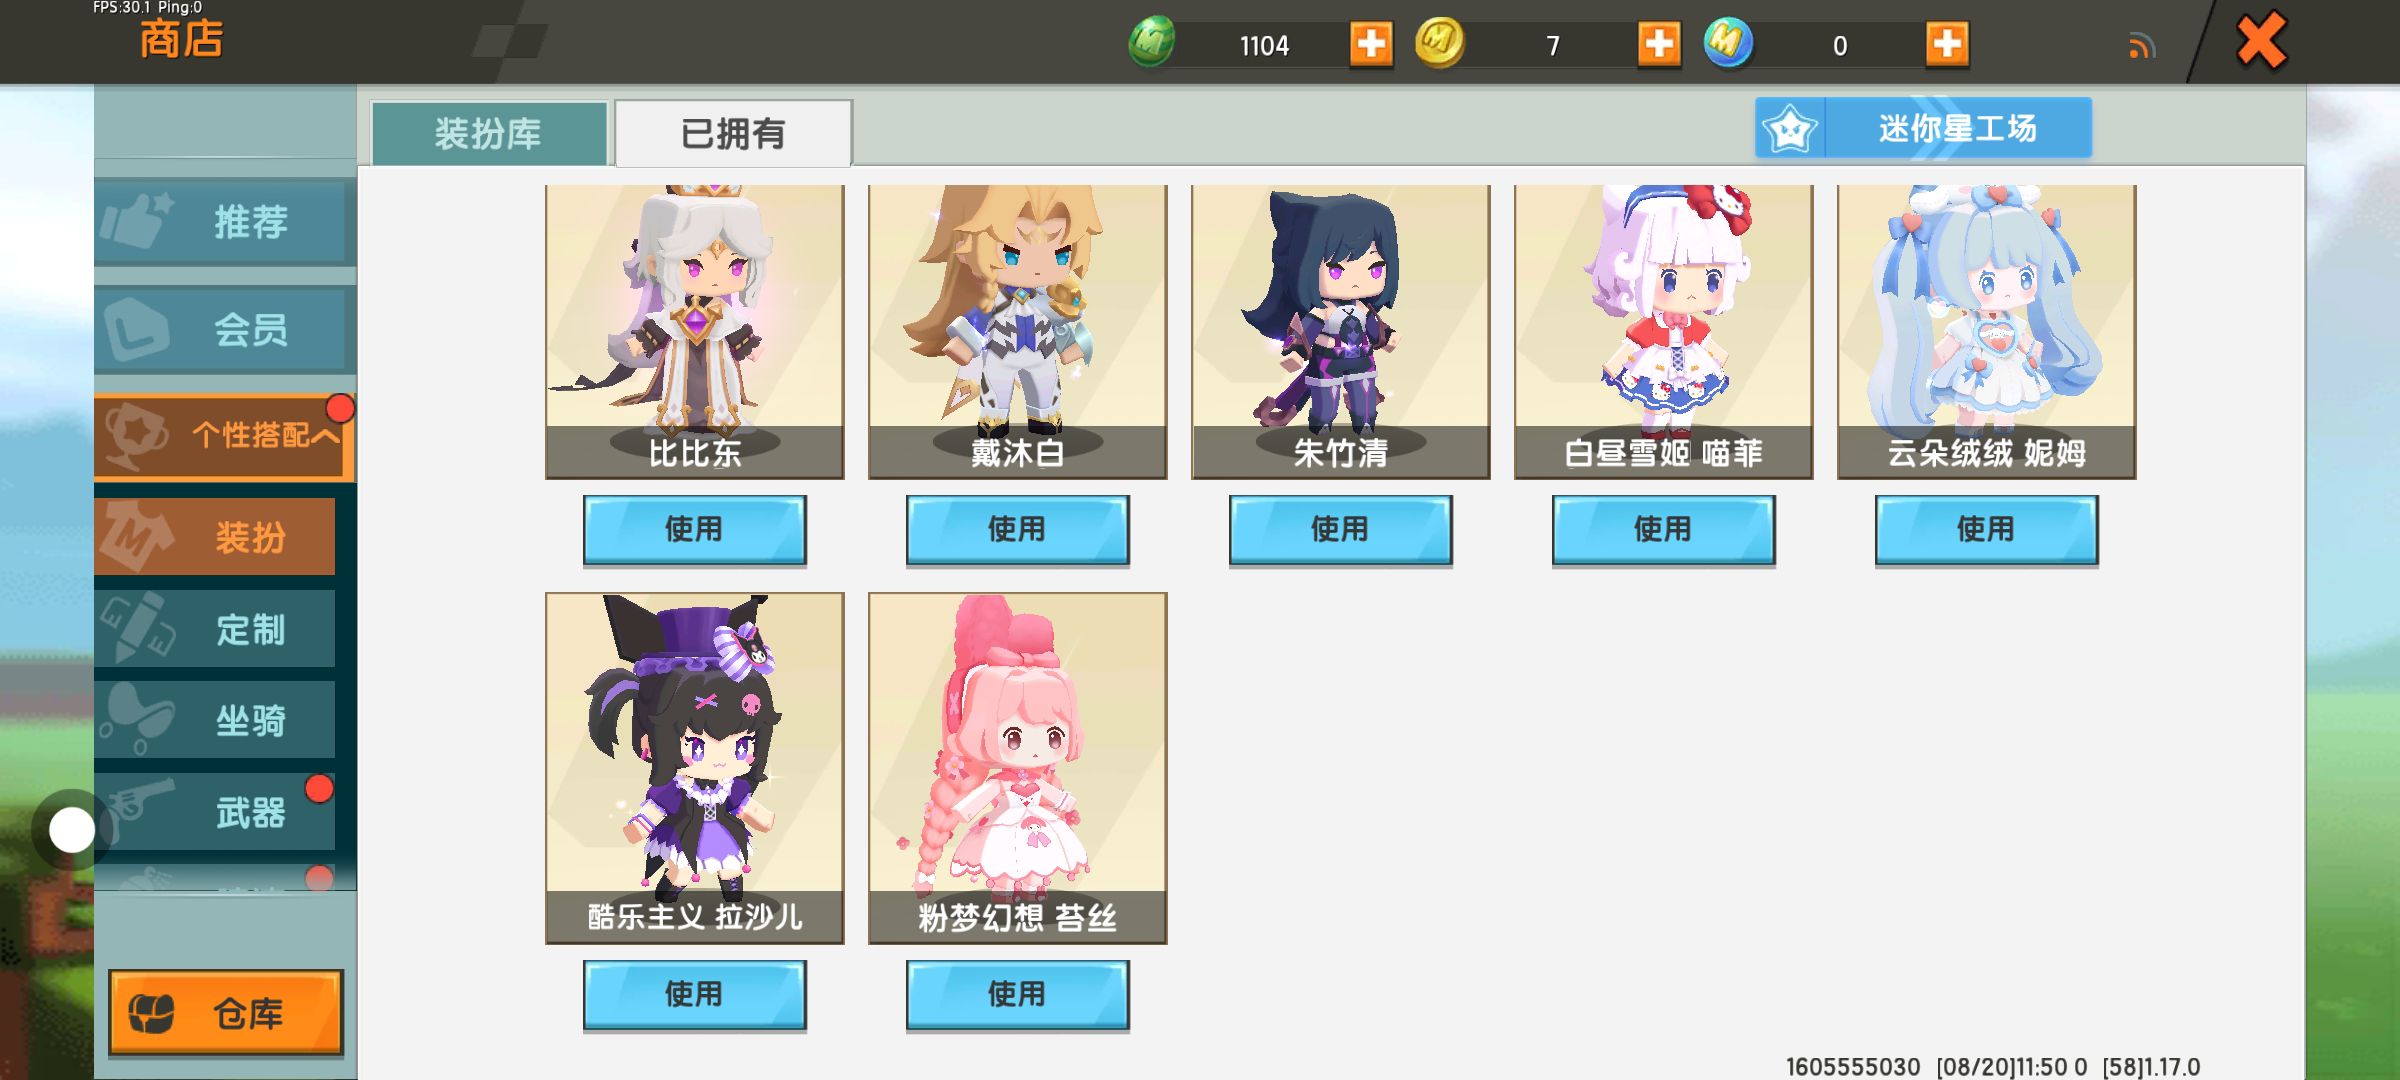This screenshot has height=1080, width=2400.
Task: Switch to the 装扮库 tab
Action: 489,133
